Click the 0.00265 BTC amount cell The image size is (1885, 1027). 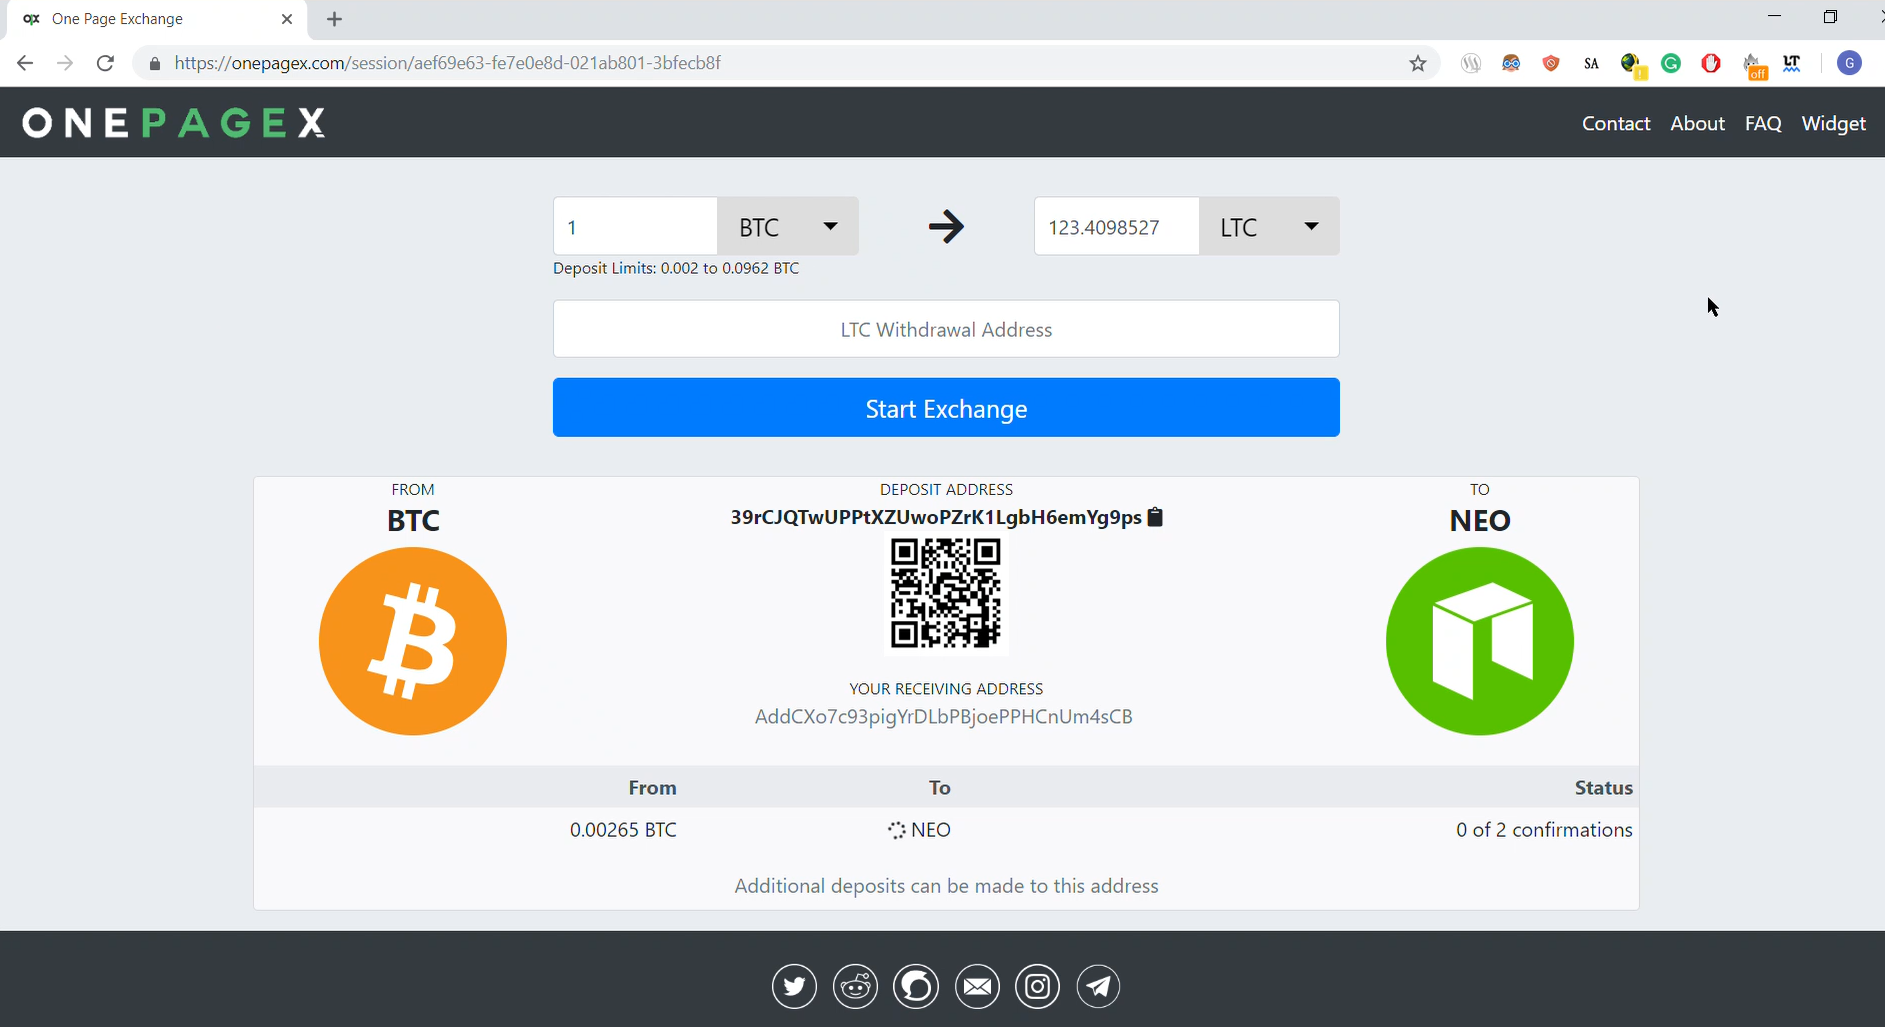tap(623, 830)
